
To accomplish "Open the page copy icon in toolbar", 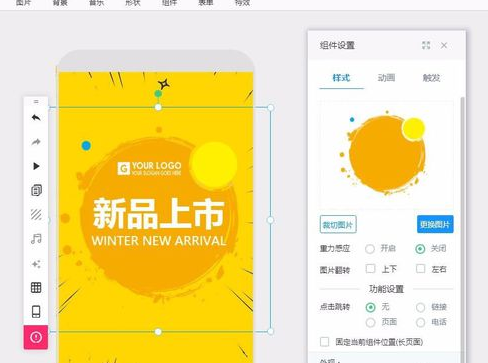I will coord(36,190).
